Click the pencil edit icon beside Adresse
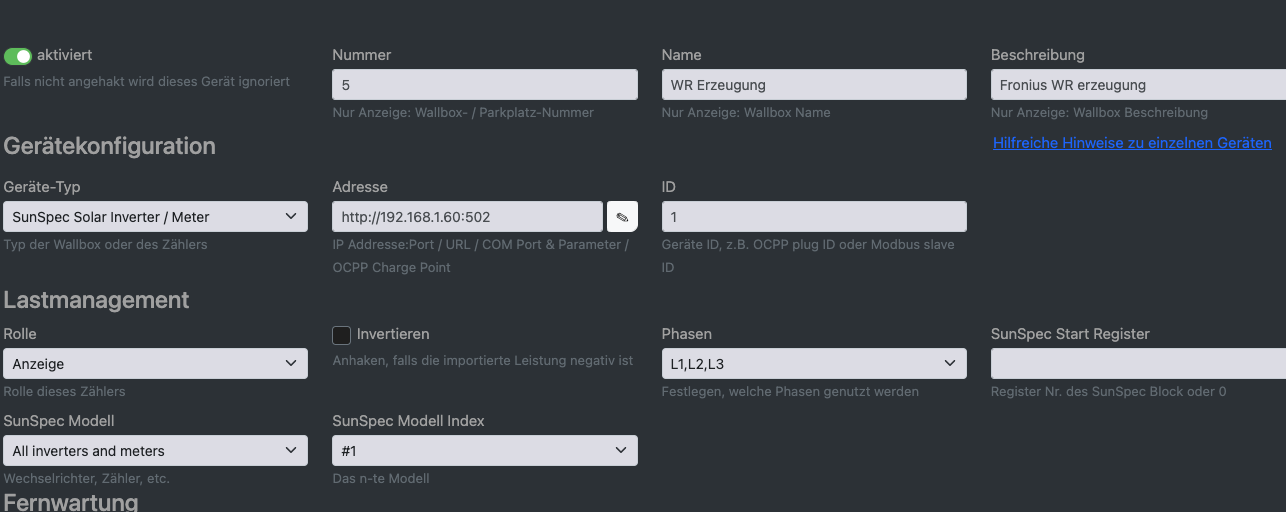This screenshot has height=512, width=1286. pos(622,217)
